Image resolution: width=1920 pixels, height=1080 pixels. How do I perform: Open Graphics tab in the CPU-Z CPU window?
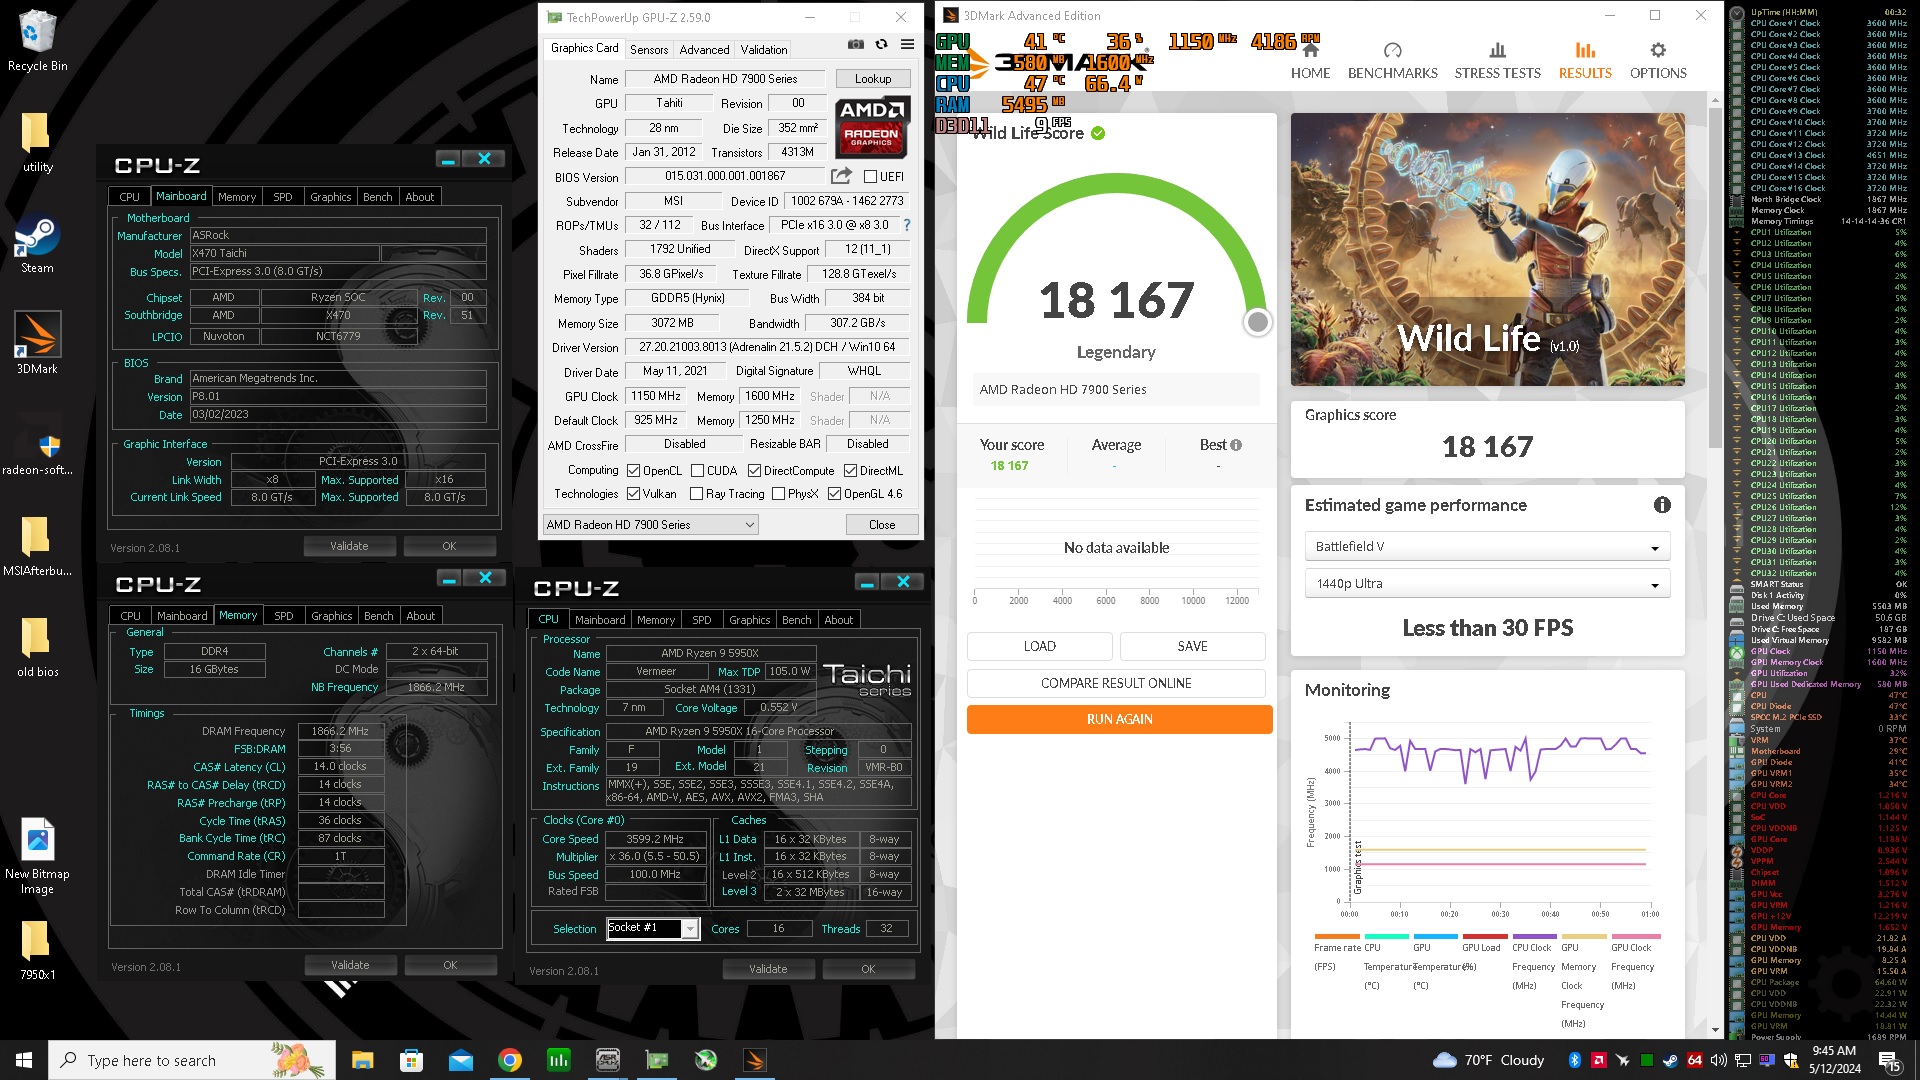pyautogui.click(x=749, y=620)
